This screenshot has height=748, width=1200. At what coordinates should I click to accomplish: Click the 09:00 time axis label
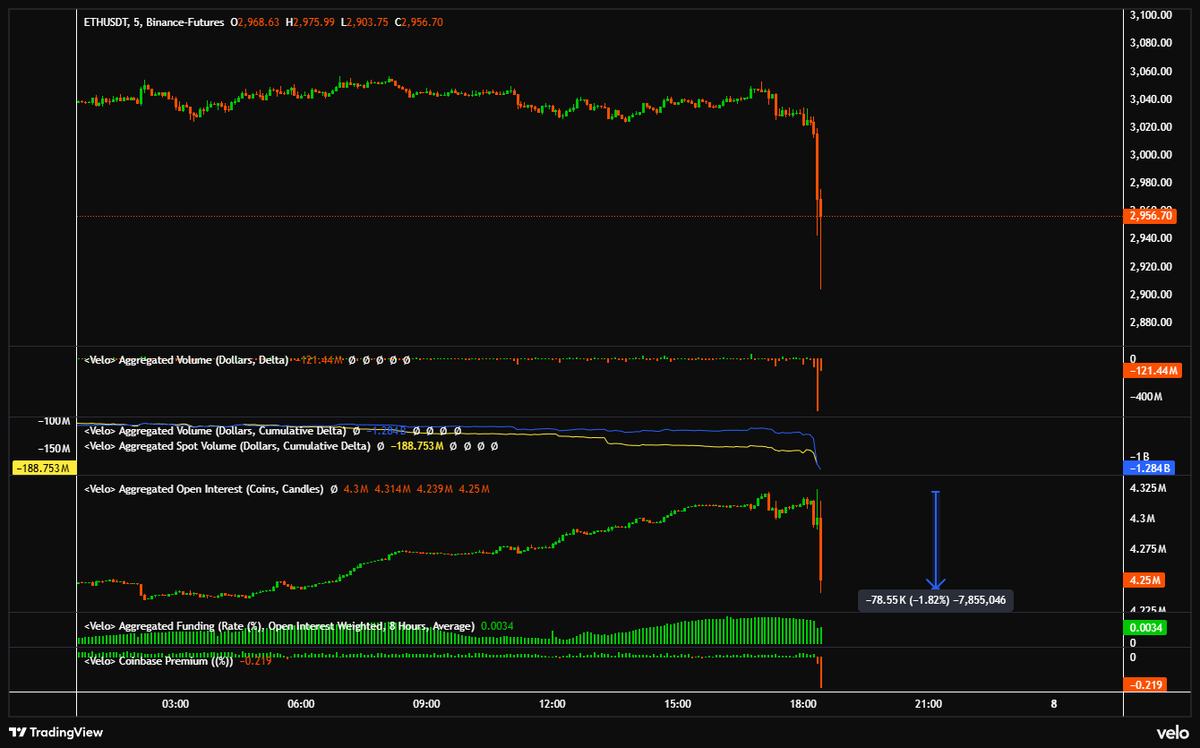(x=426, y=704)
